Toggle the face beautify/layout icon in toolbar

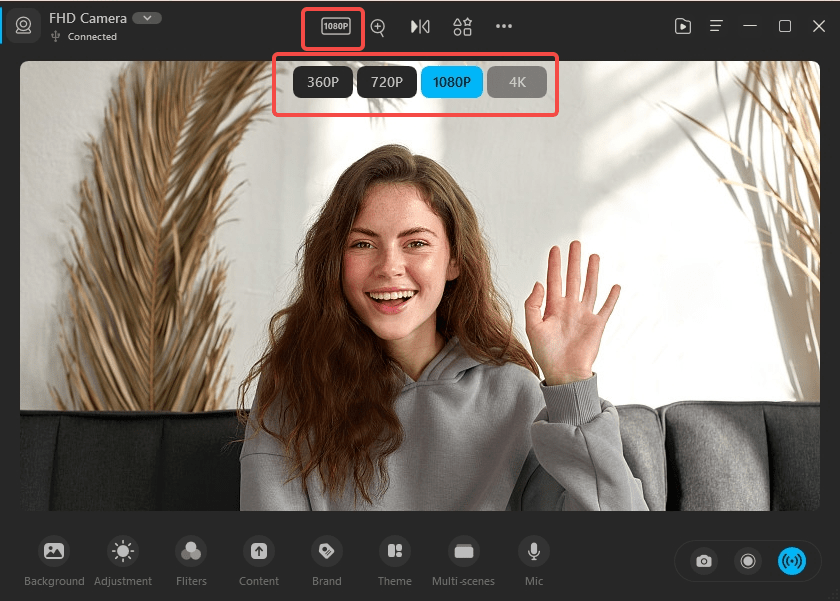[x=462, y=27]
